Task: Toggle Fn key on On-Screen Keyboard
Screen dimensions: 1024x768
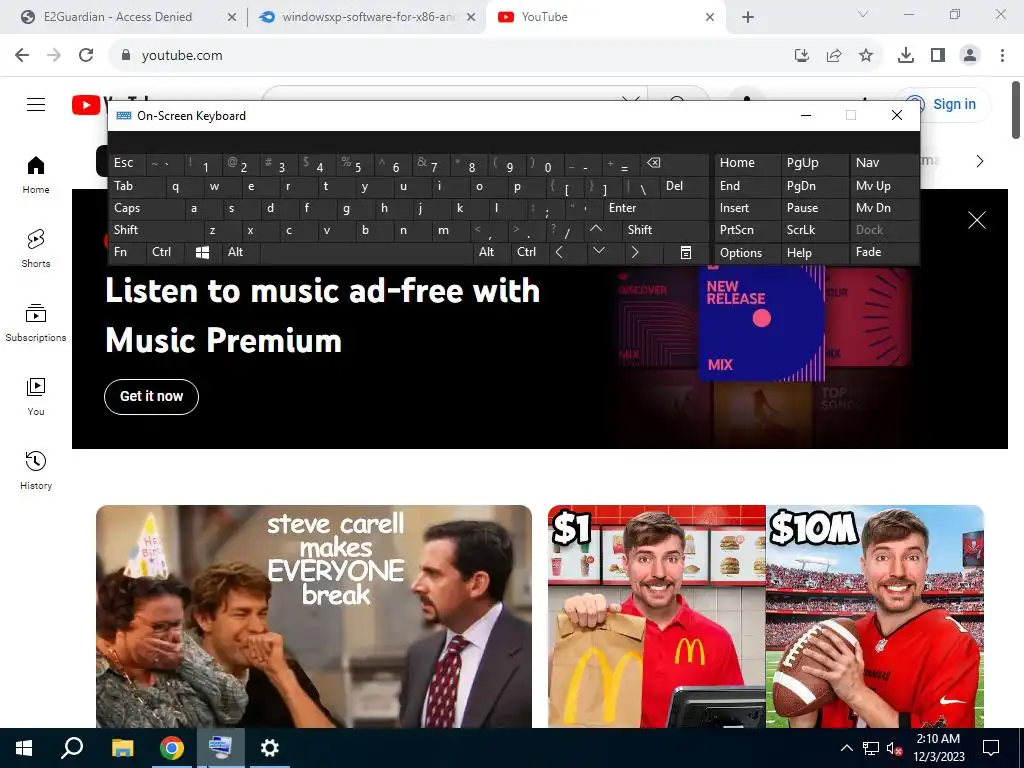Action: (127, 252)
